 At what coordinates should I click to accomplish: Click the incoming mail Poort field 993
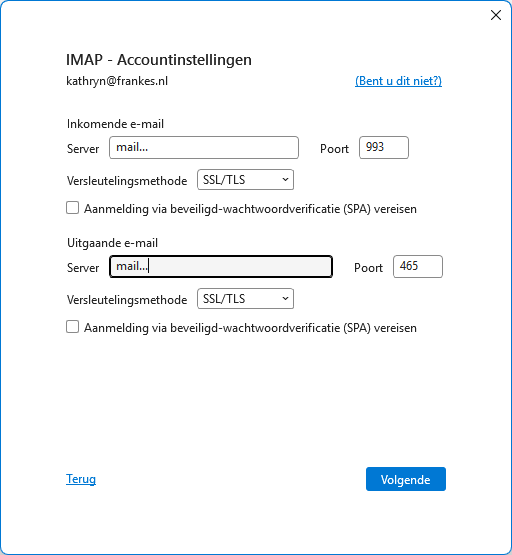[x=384, y=148]
